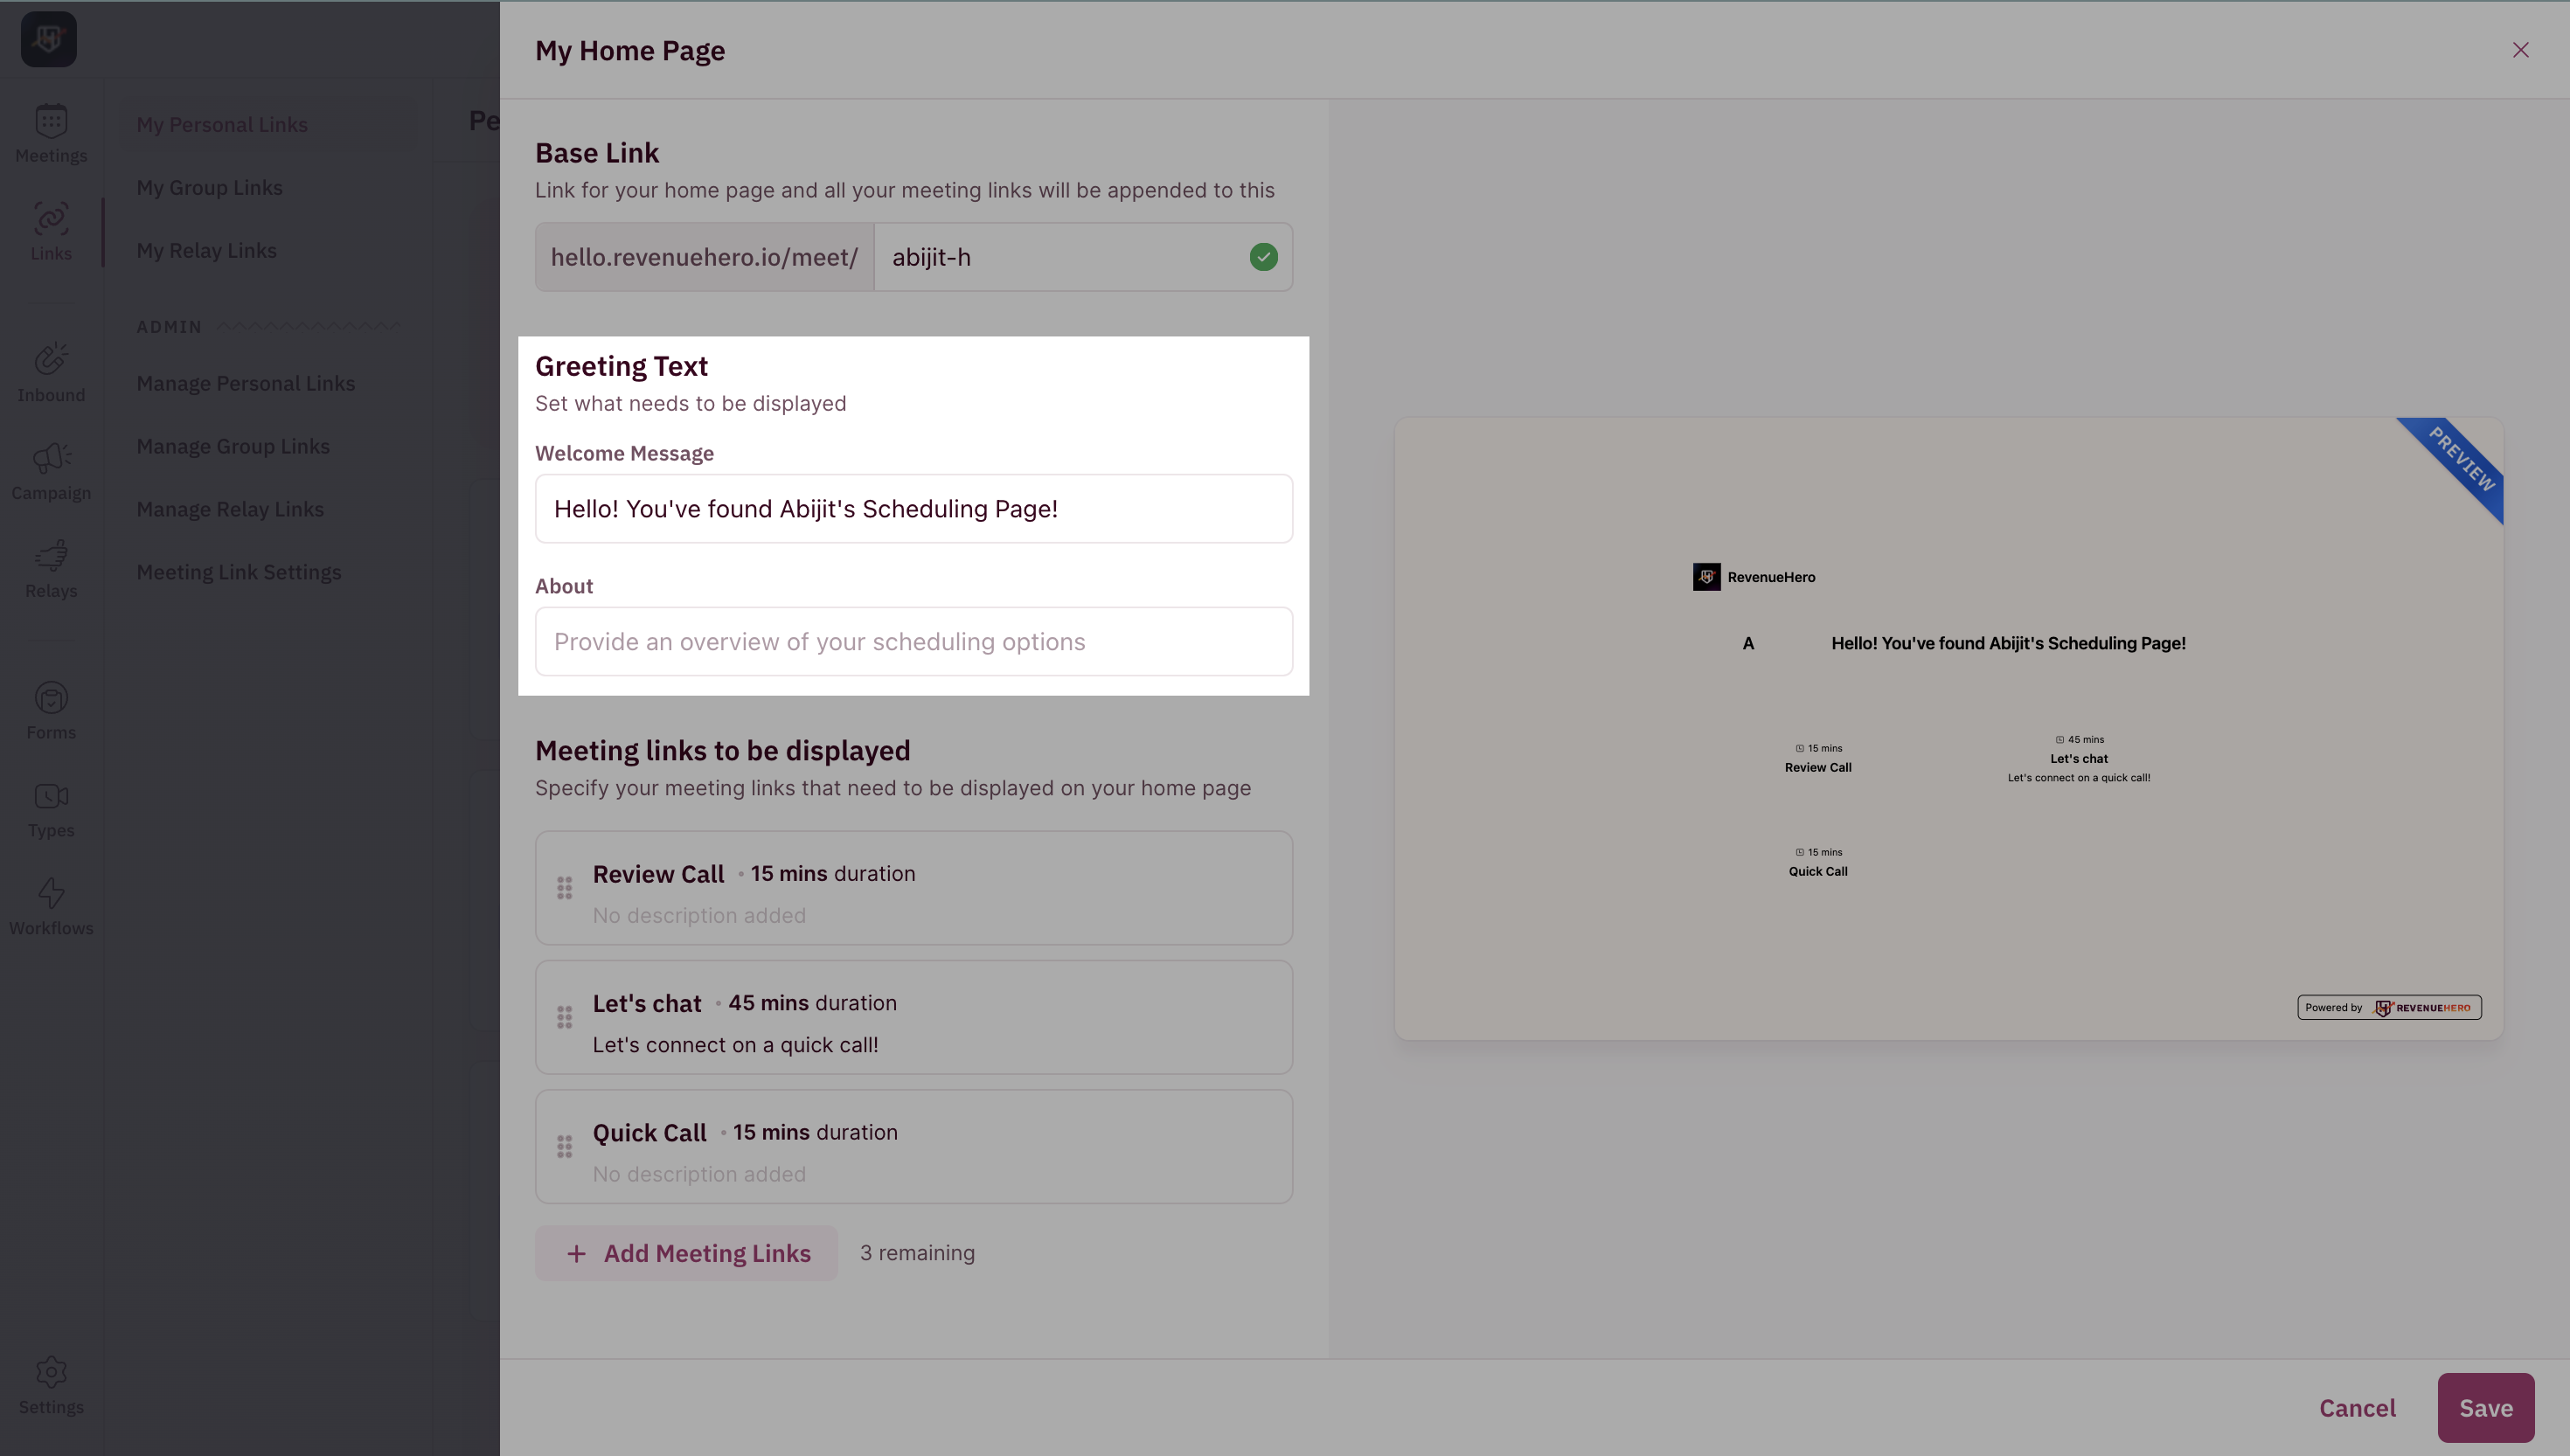The width and height of the screenshot is (2570, 1456).
Task: Grab the Quick Call drag handle
Action: coord(564,1146)
